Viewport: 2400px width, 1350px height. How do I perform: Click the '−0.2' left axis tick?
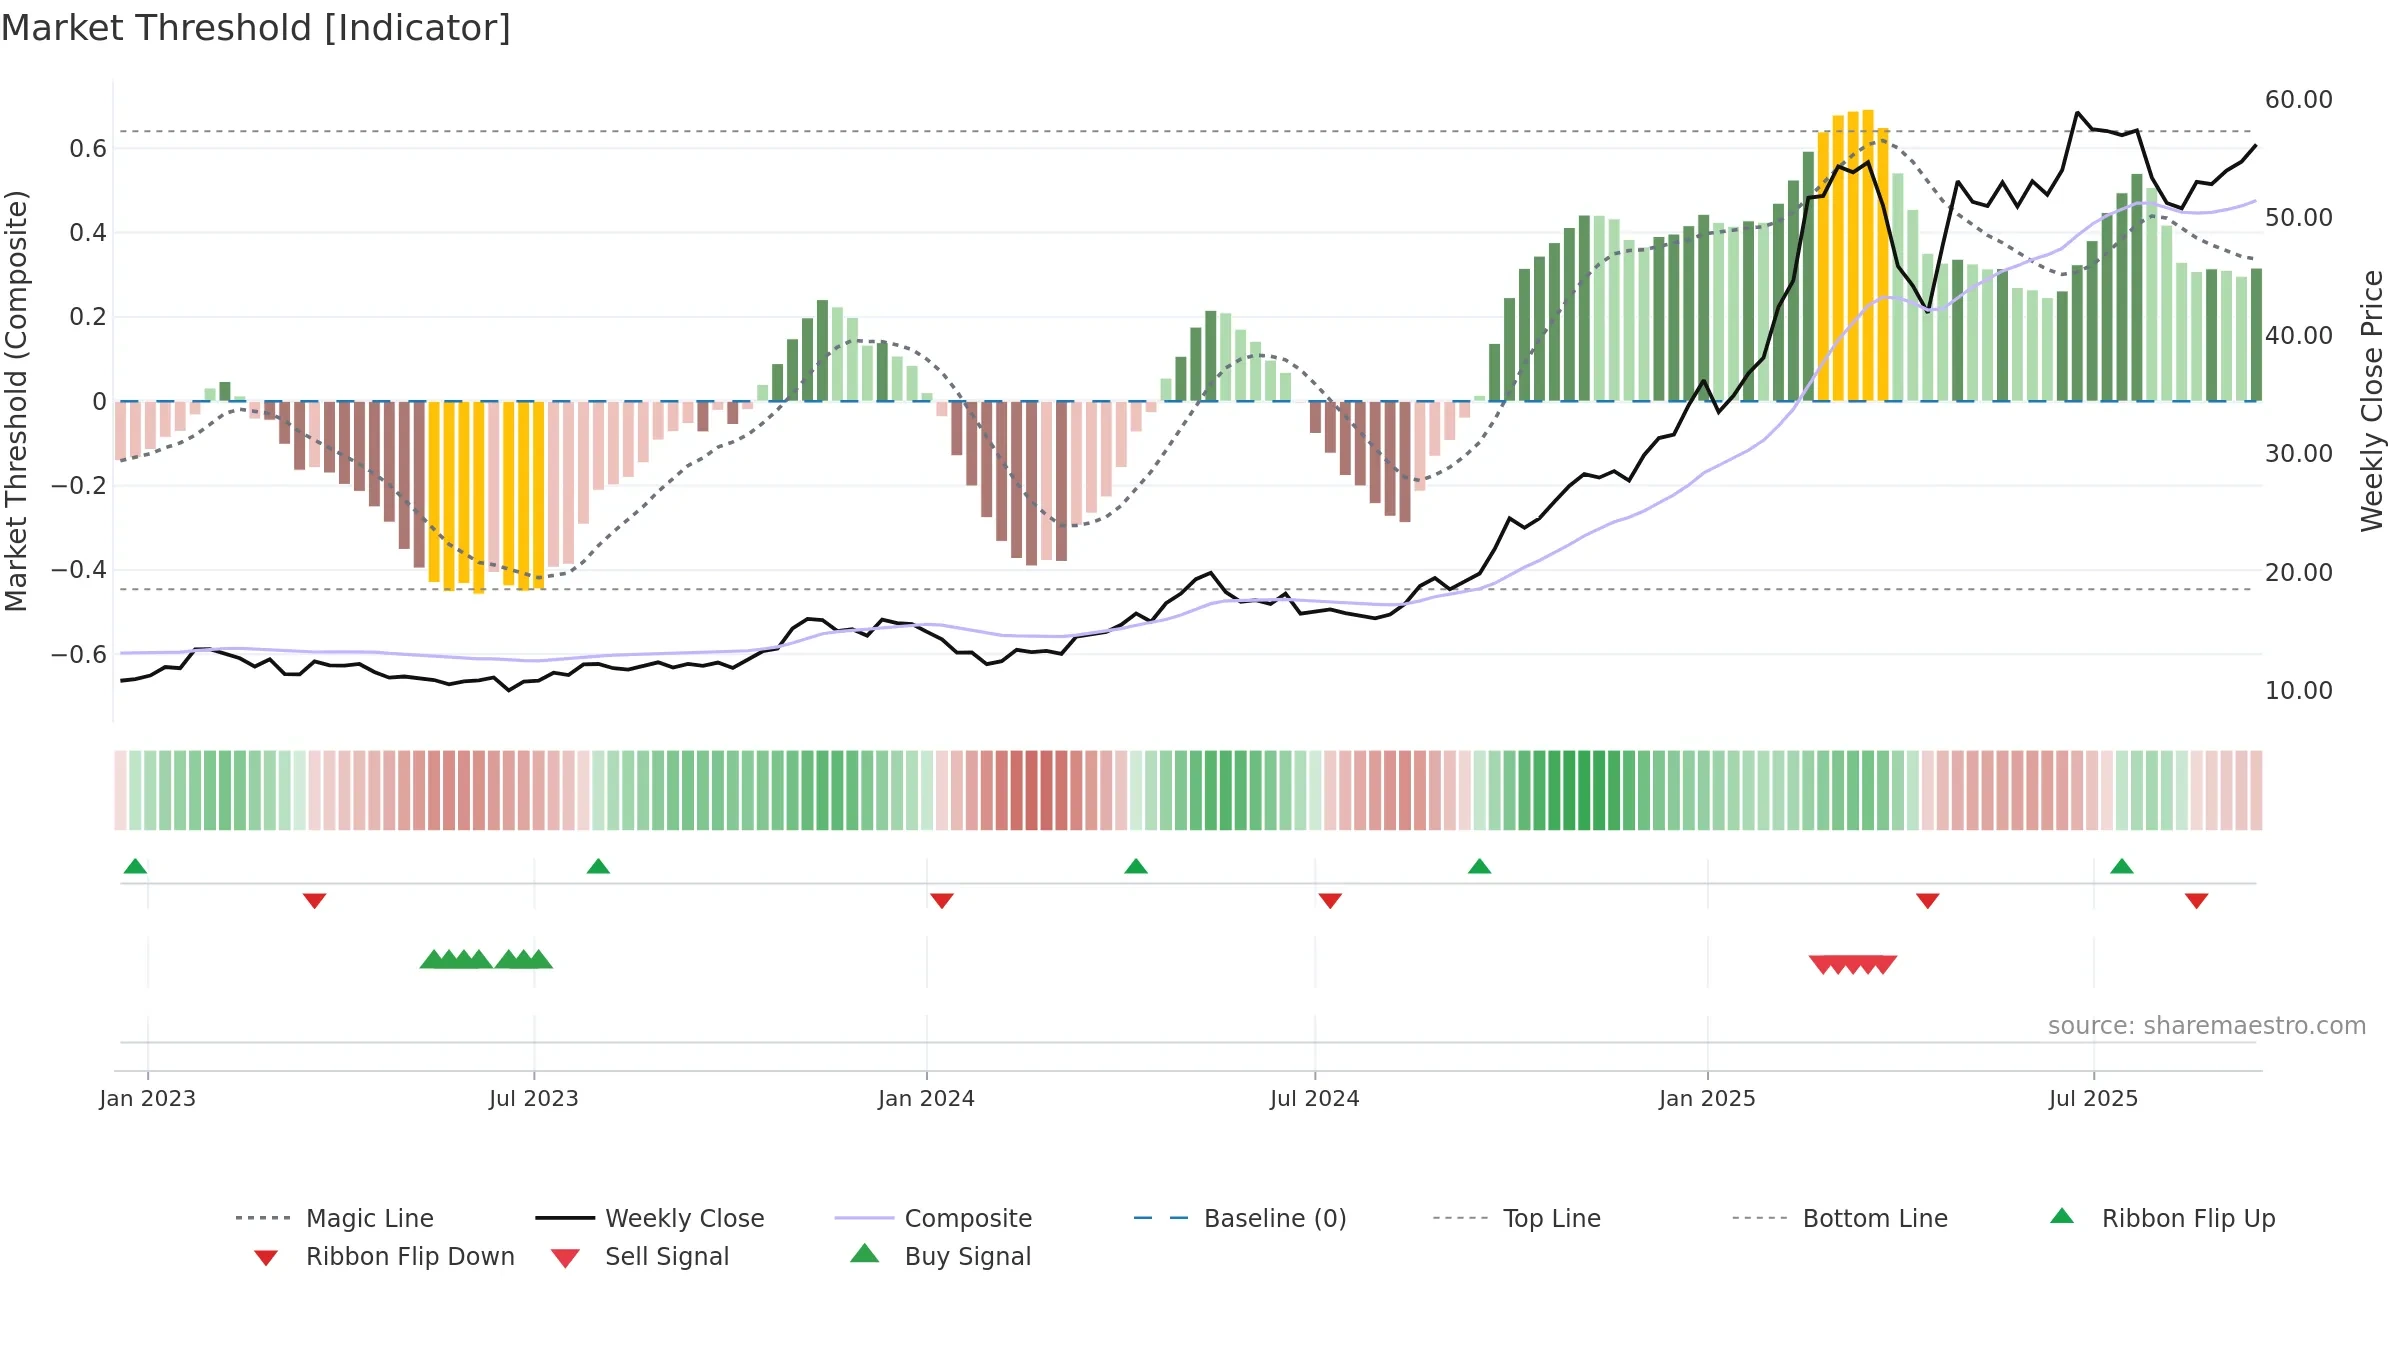[79, 486]
